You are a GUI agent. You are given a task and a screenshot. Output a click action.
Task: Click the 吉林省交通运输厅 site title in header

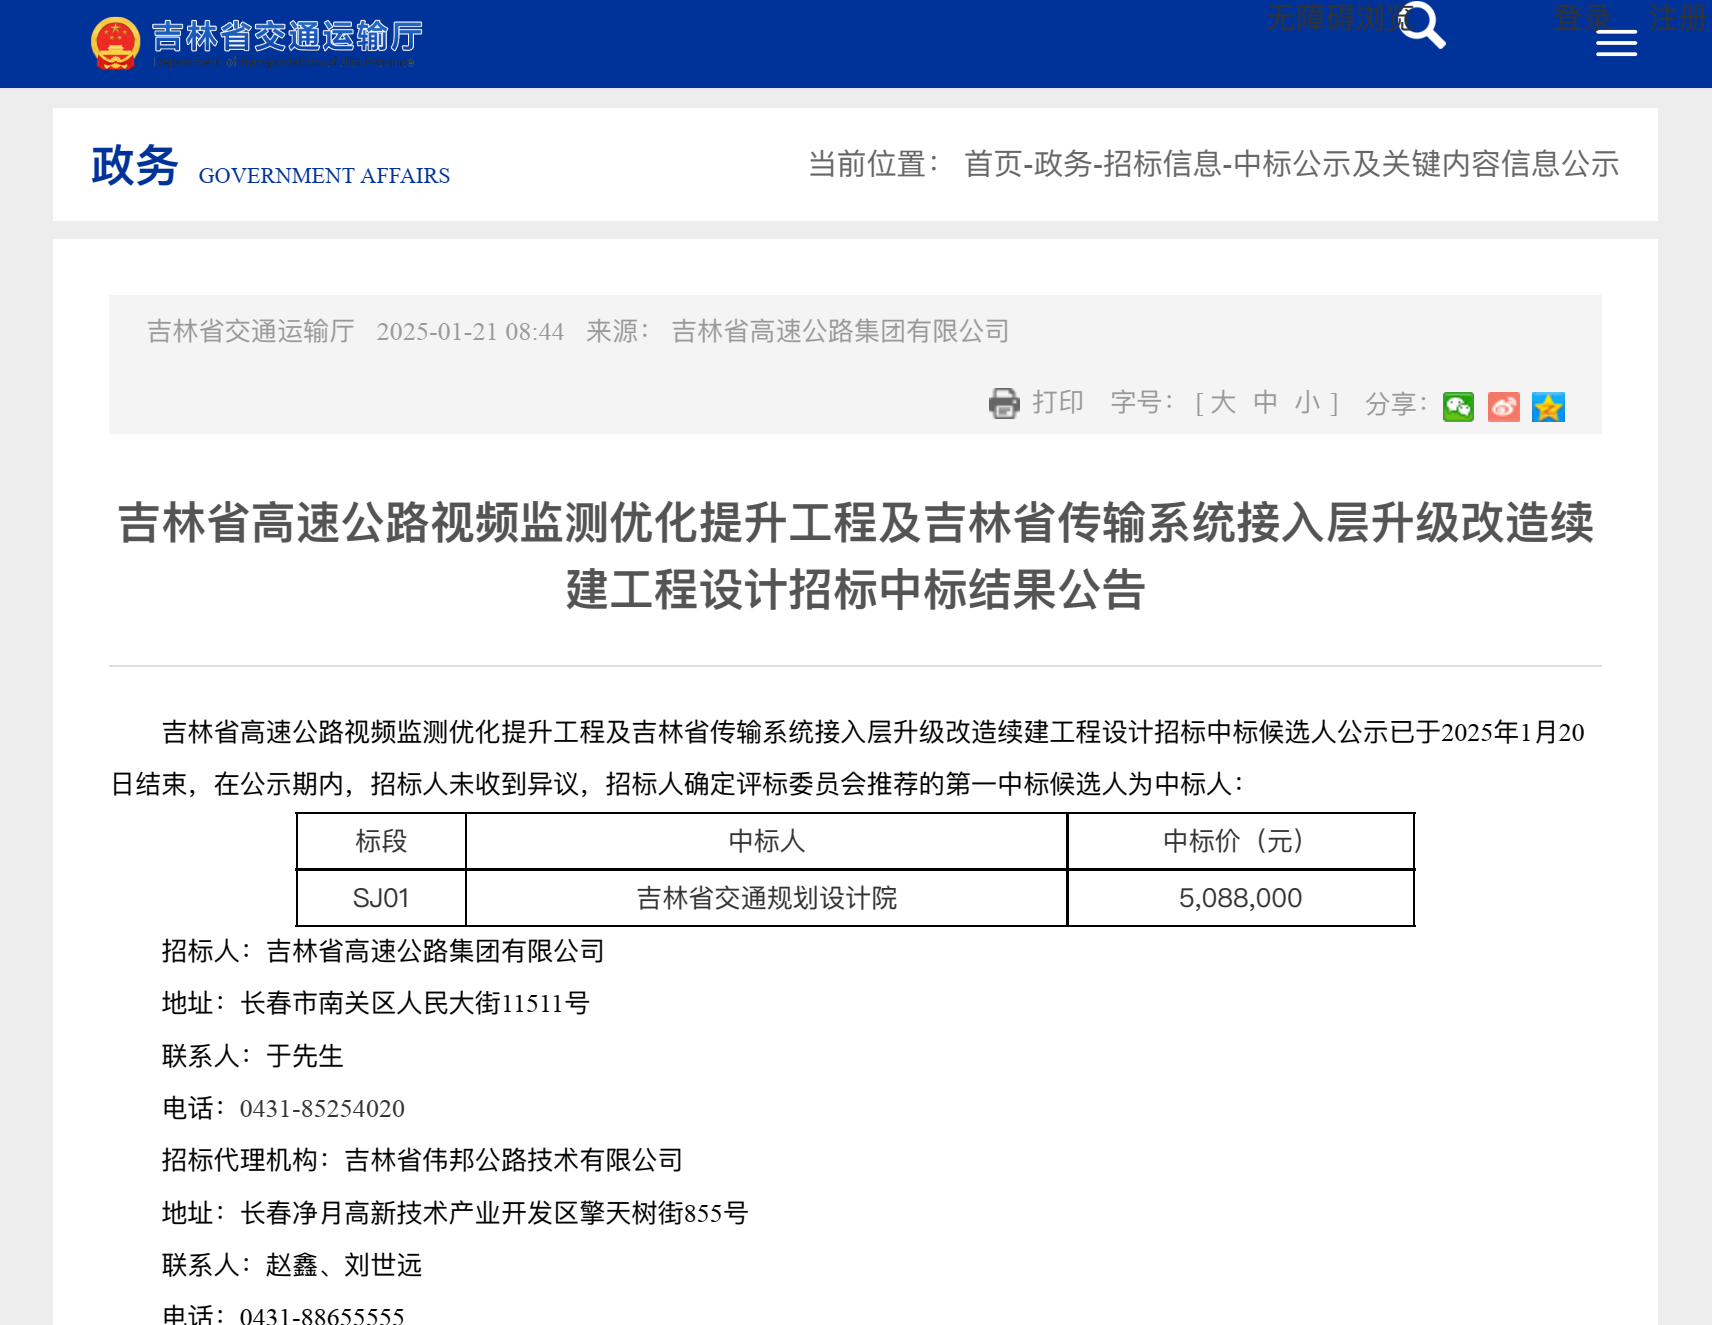coord(287,37)
